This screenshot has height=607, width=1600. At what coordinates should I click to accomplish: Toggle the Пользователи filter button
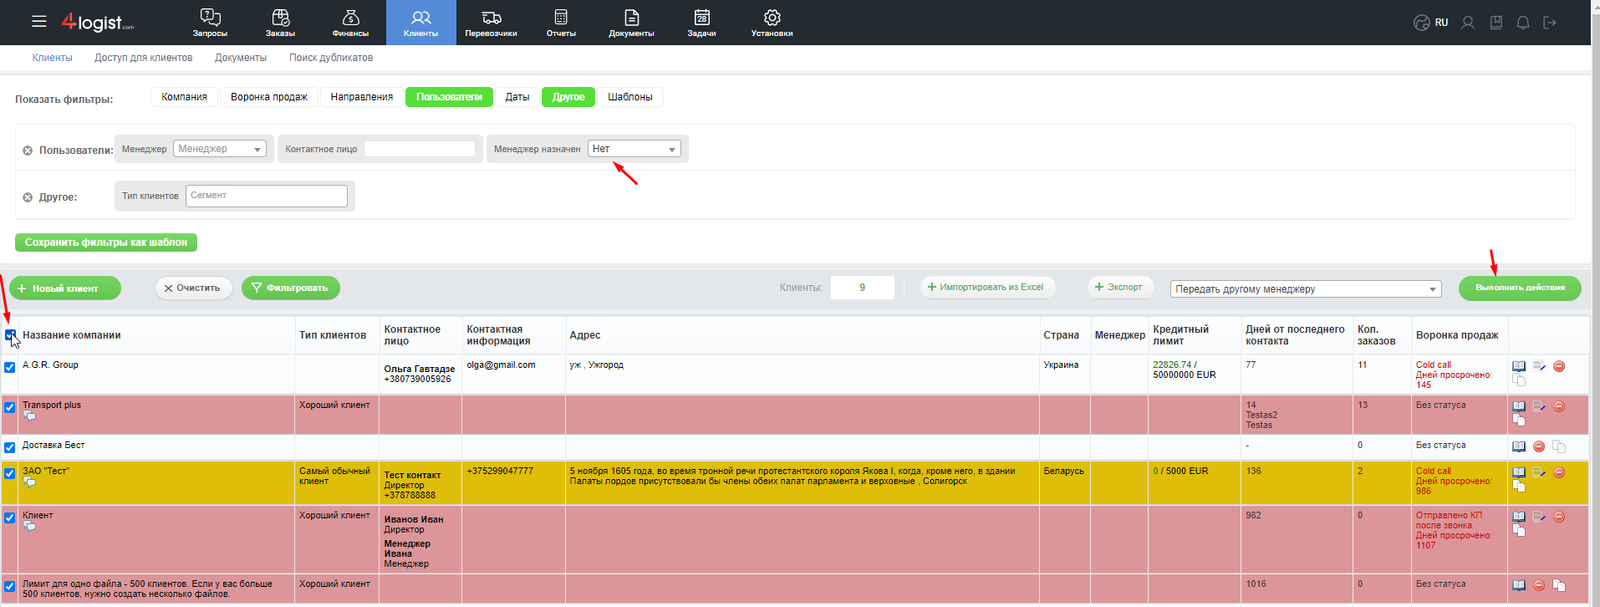[449, 97]
